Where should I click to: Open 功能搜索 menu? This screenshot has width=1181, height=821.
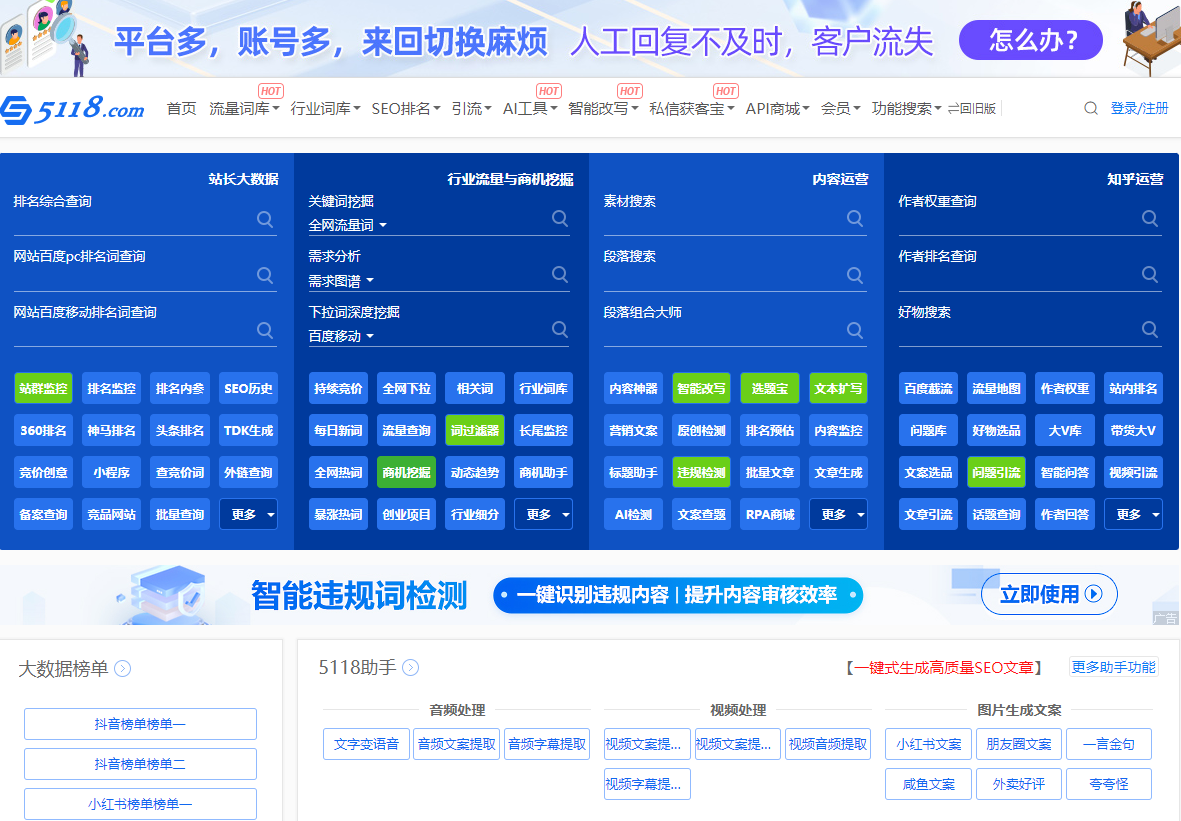pos(907,108)
